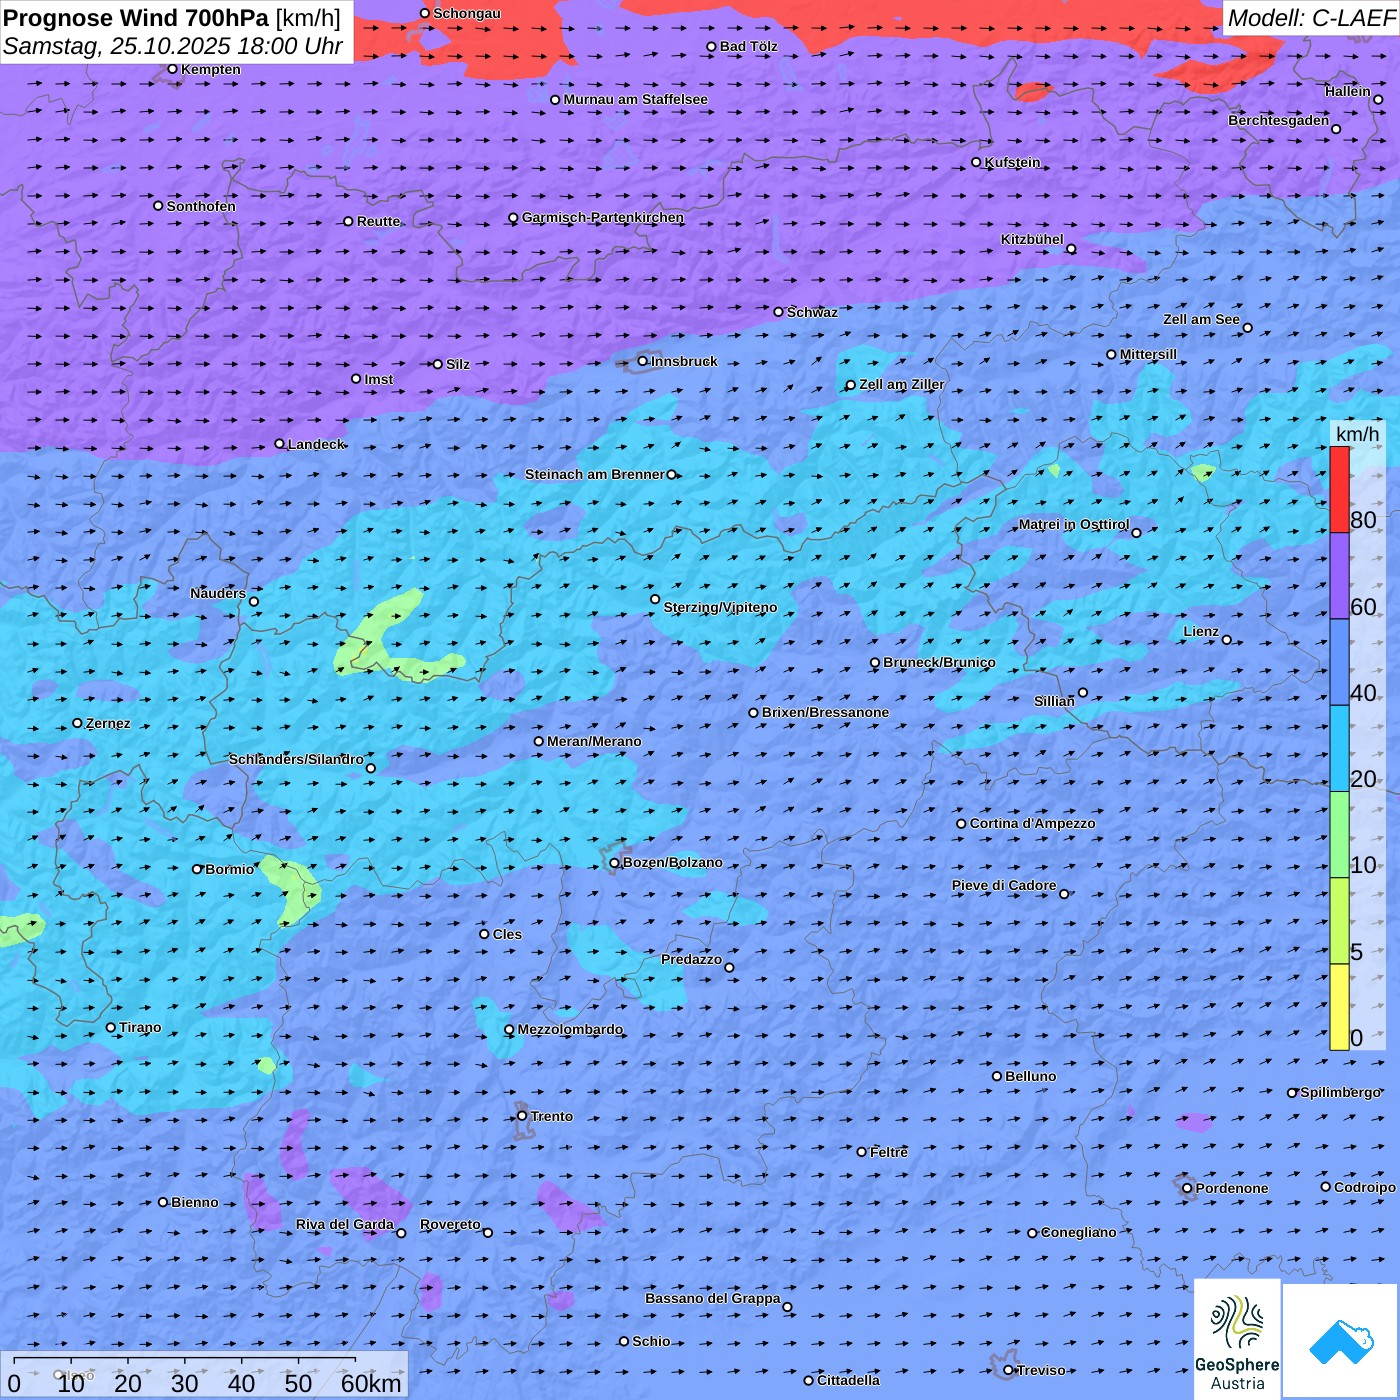Click the Kufstein label
This screenshot has height=1400, width=1400.
tap(1012, 162)
